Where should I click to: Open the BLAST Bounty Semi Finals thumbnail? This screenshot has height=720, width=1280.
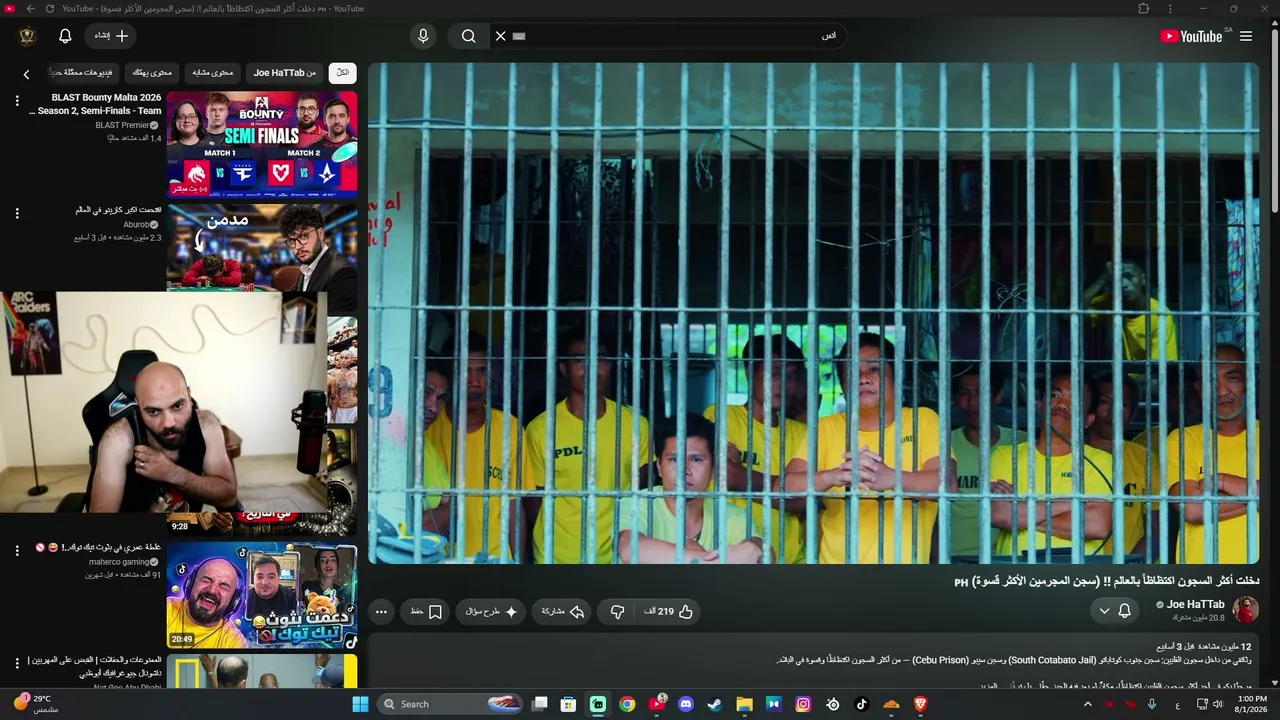(262, 144)
